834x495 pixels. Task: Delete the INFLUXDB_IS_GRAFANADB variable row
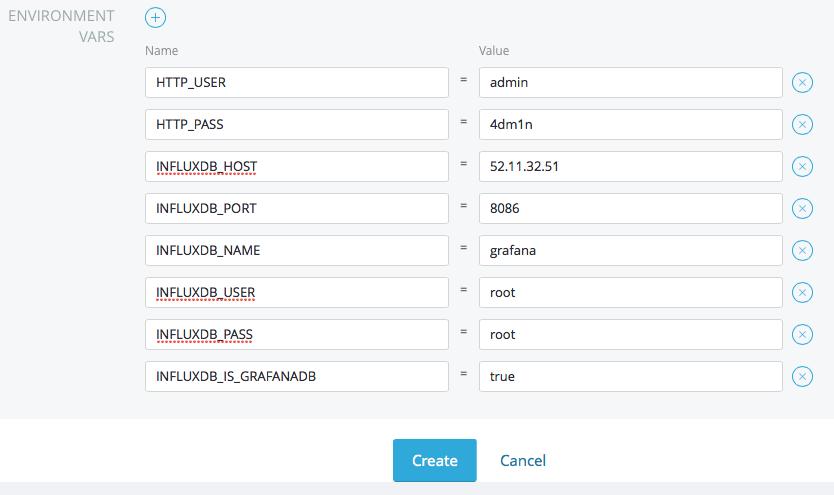[x=802, y=376]
